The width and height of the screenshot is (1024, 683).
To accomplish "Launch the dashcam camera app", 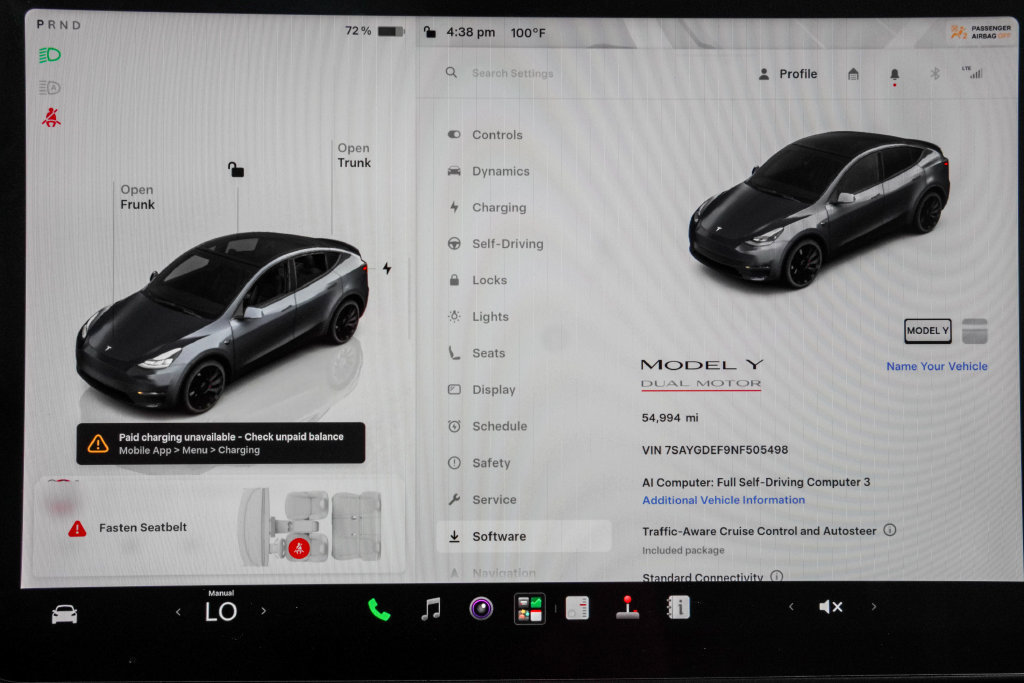I will pos(481,609).
